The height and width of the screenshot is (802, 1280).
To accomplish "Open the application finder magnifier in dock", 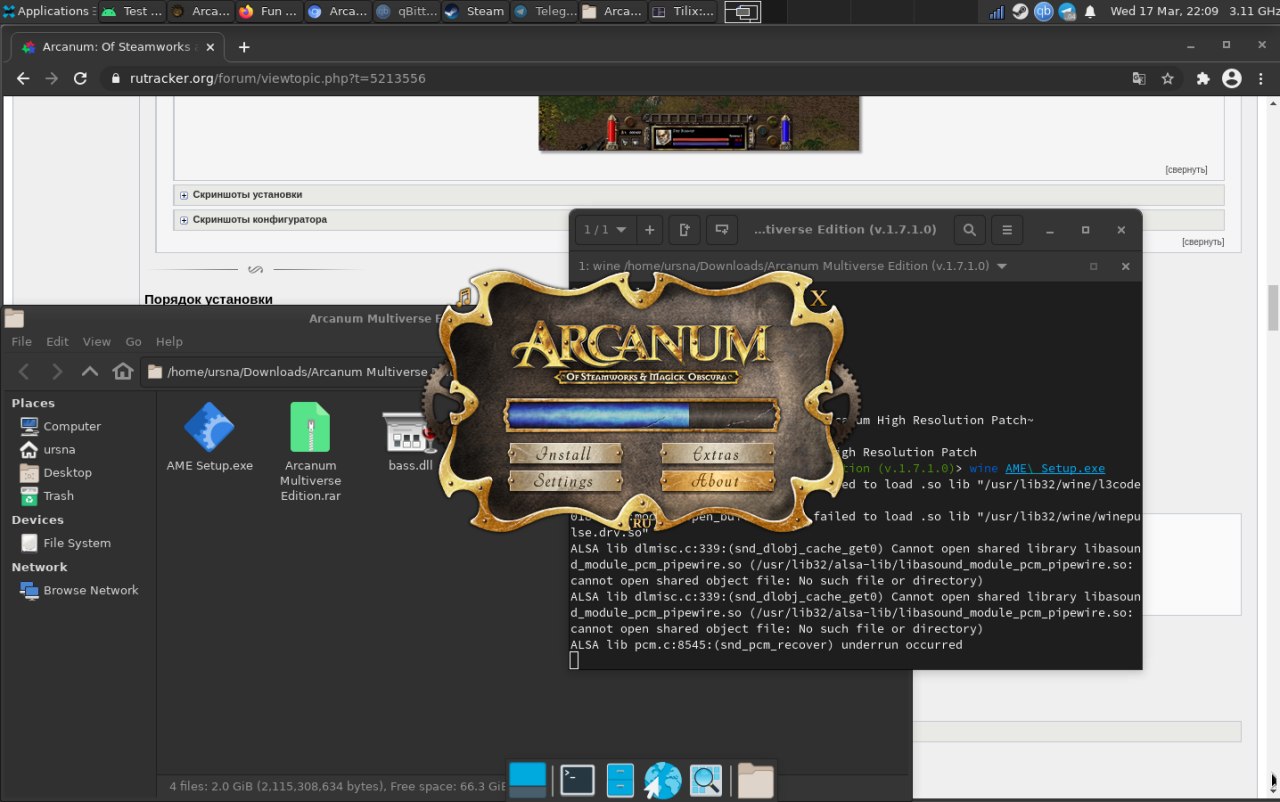I will [706, 780].
